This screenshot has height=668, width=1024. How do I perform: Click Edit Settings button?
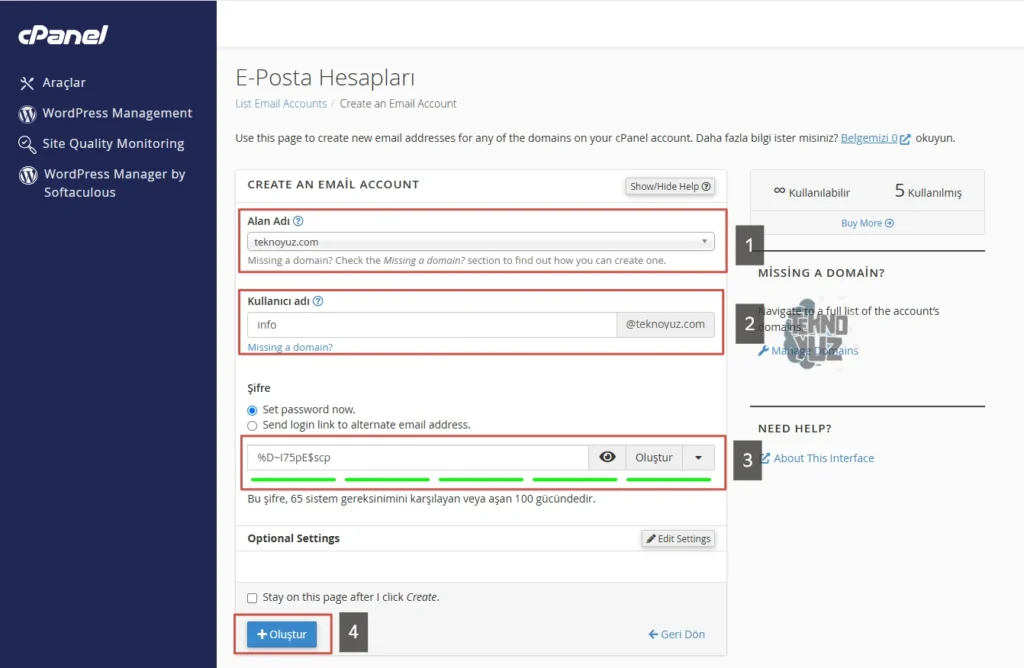click(x=678, y=539)
